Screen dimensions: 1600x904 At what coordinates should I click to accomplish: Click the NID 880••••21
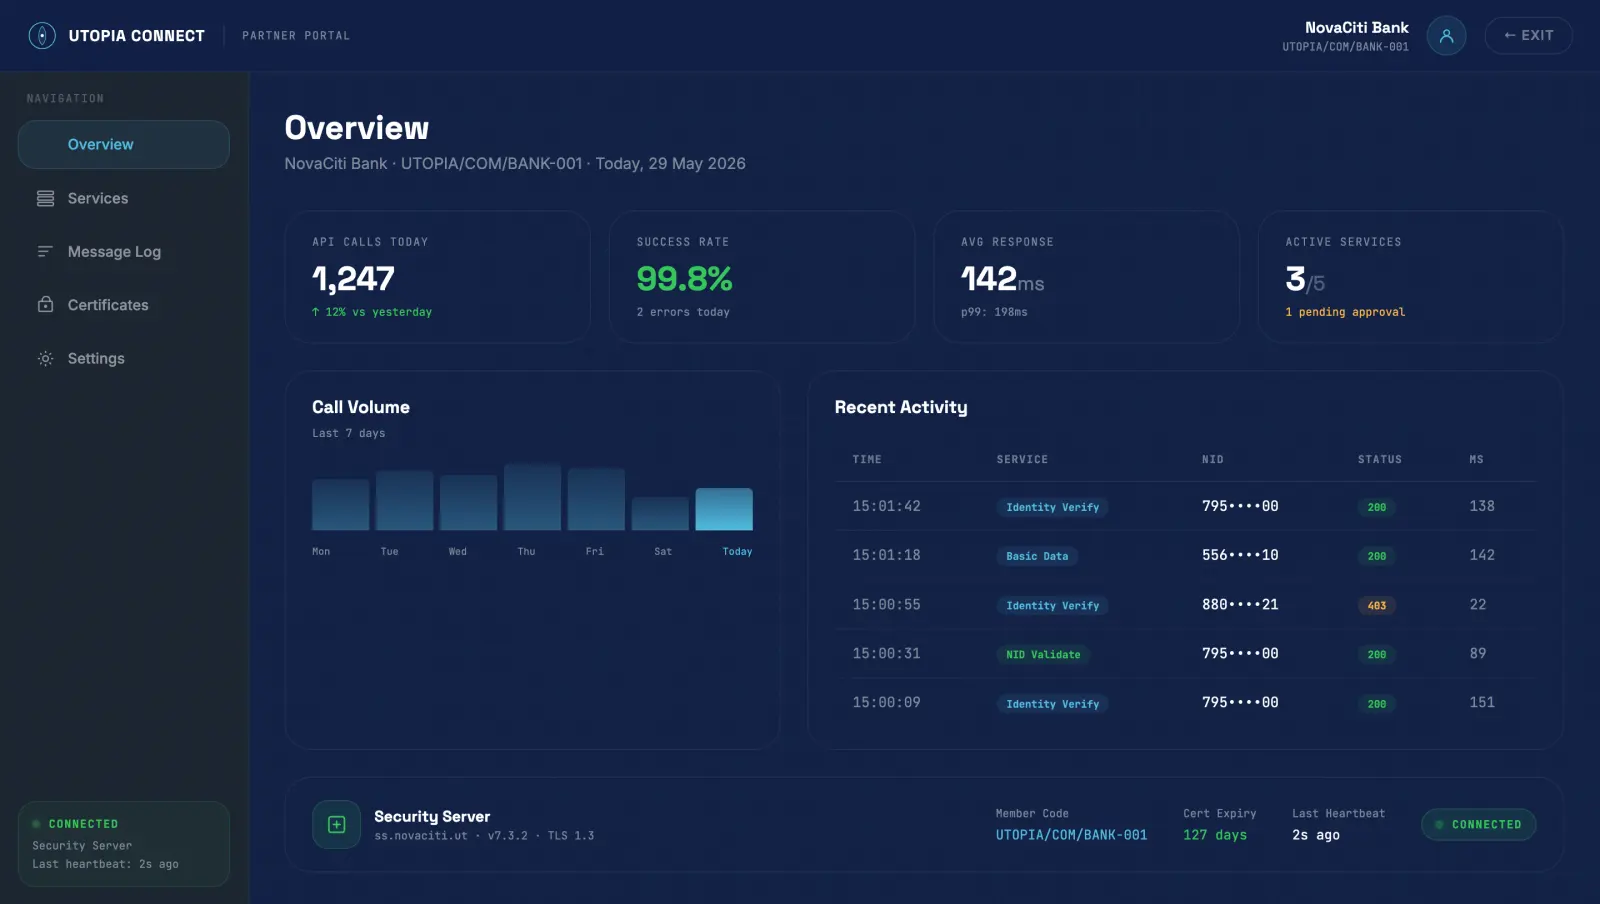point(1240,605)
